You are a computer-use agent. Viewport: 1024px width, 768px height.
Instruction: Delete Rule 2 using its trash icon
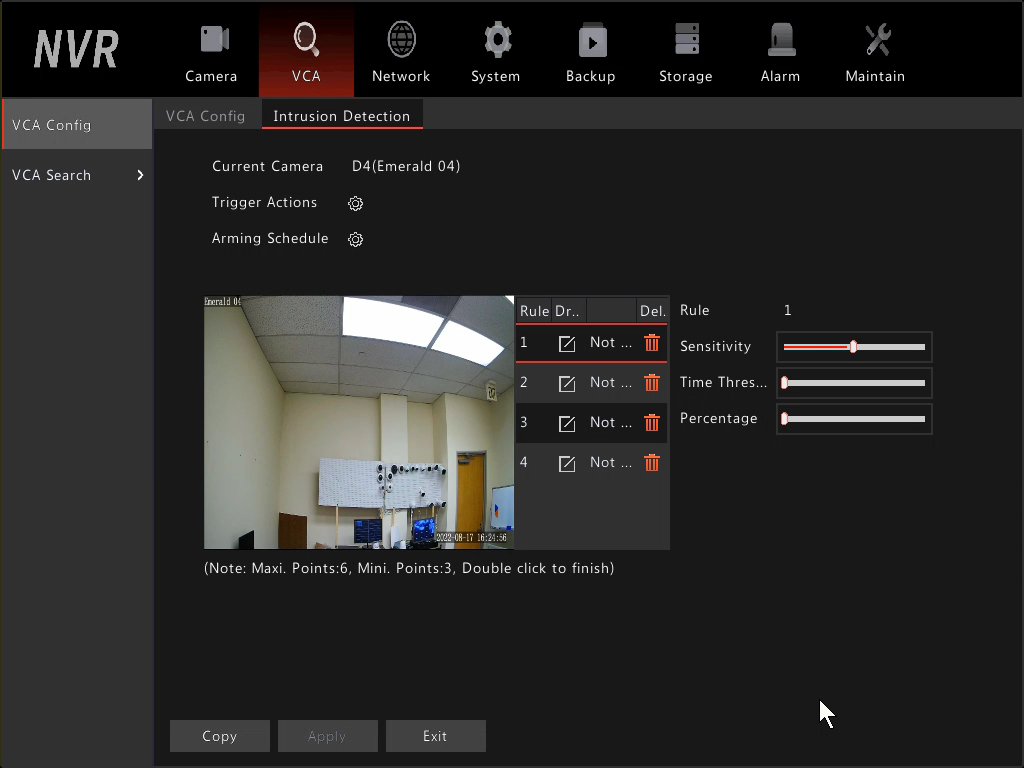[x=651, y=382]
